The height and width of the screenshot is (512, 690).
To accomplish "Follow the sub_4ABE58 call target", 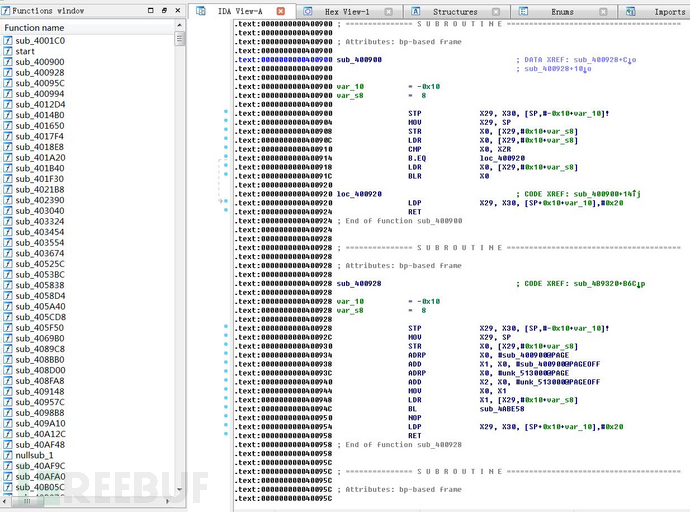I will point(502,409).
